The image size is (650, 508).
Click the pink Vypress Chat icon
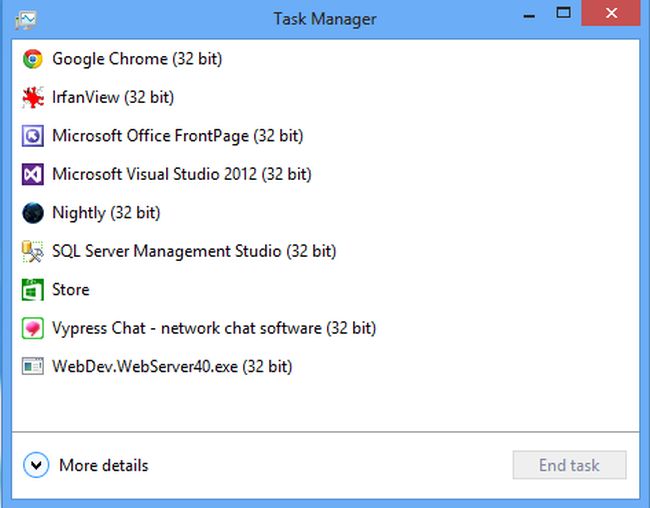33,328
